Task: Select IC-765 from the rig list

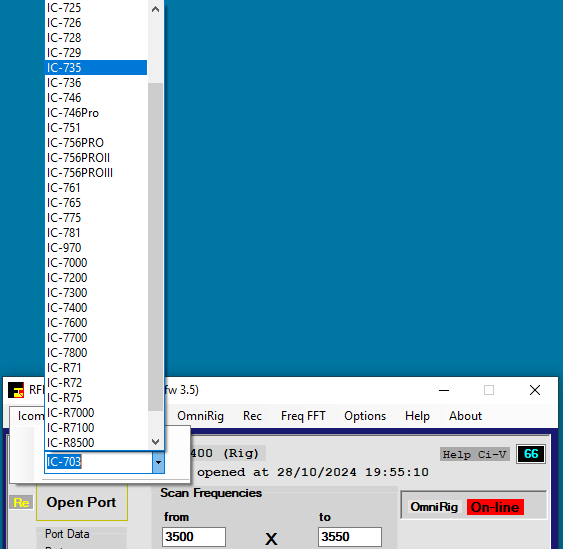Action: click(96, 203)
